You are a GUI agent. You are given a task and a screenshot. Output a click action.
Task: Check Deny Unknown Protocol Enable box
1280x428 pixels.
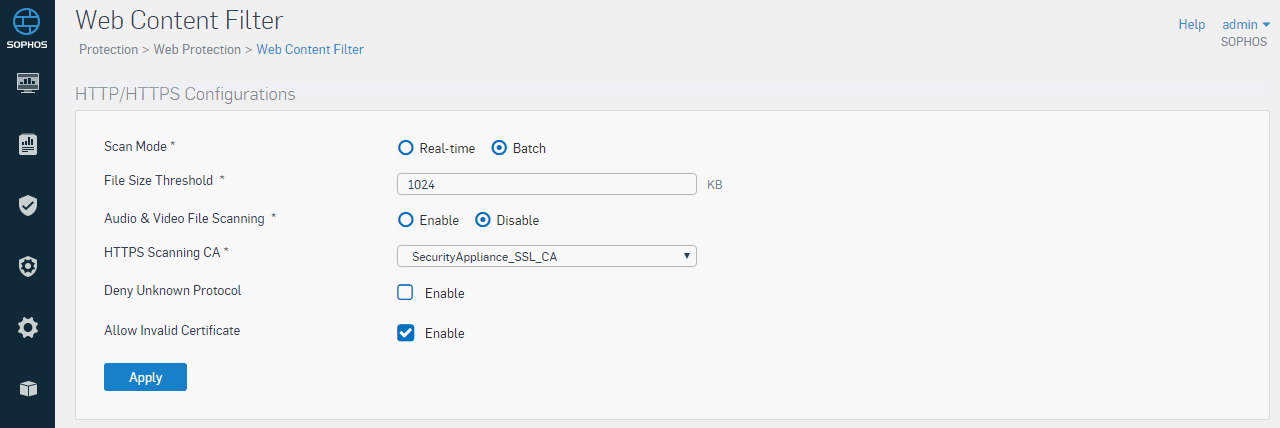(x=406, y=293)
